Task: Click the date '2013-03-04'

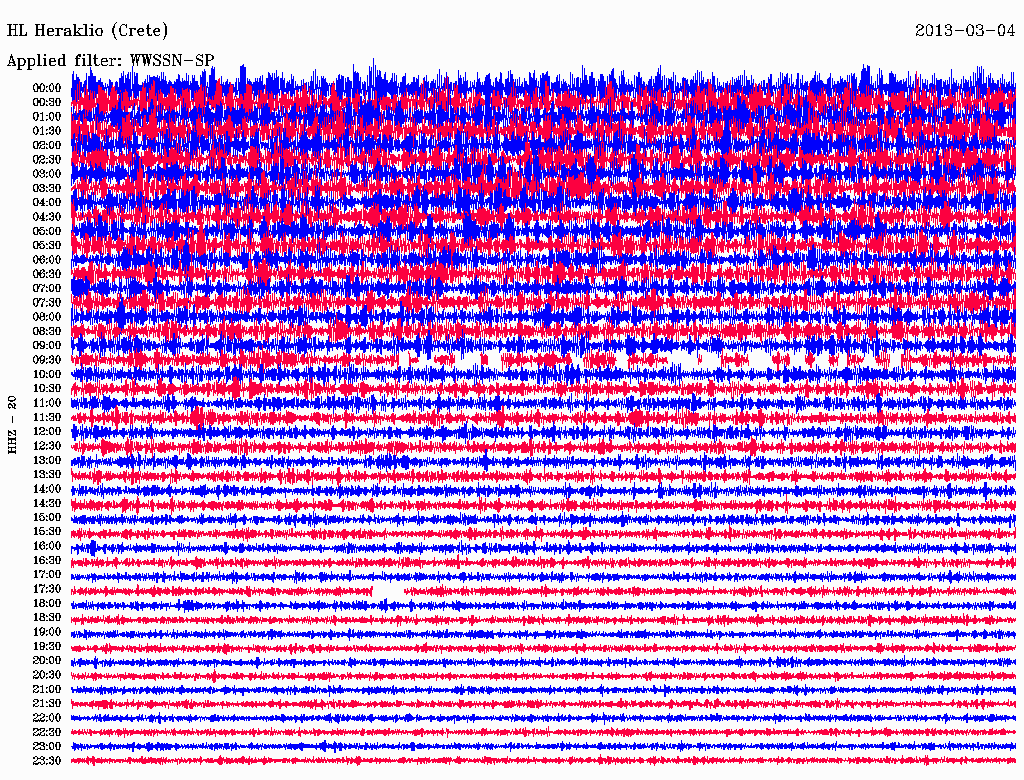Action: coord(965,30)
